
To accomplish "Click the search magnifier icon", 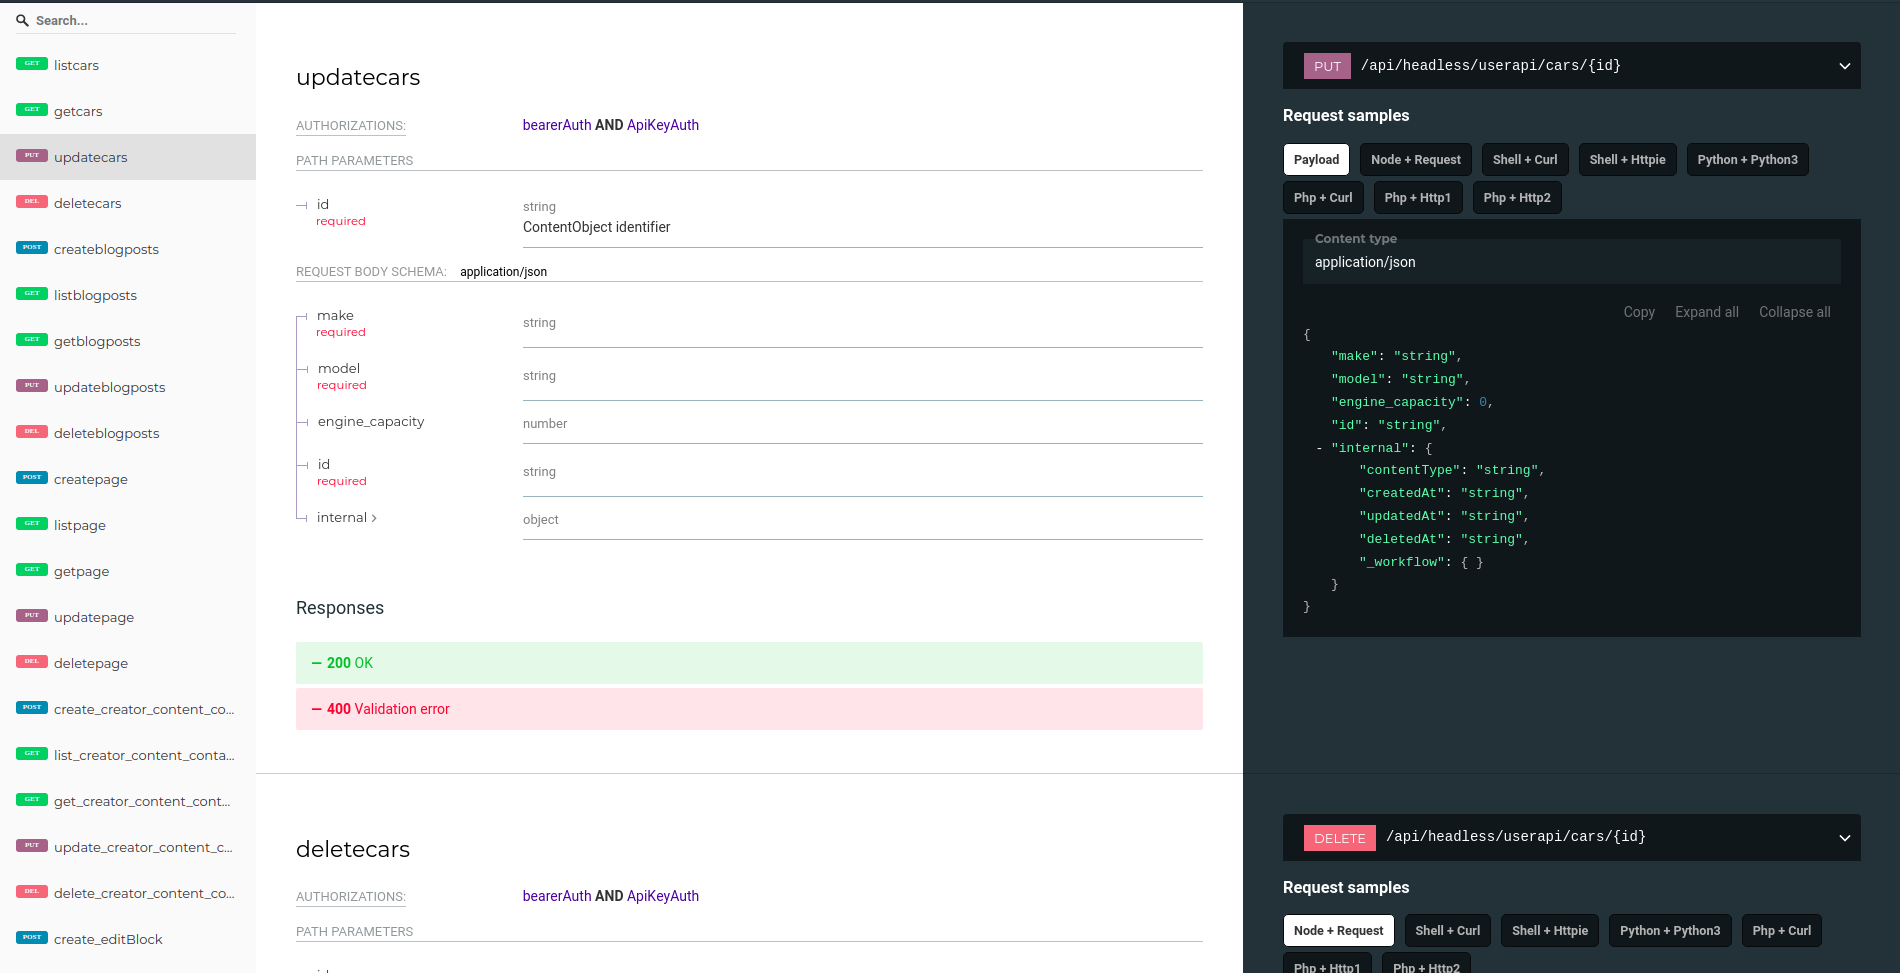I will 22,20.
